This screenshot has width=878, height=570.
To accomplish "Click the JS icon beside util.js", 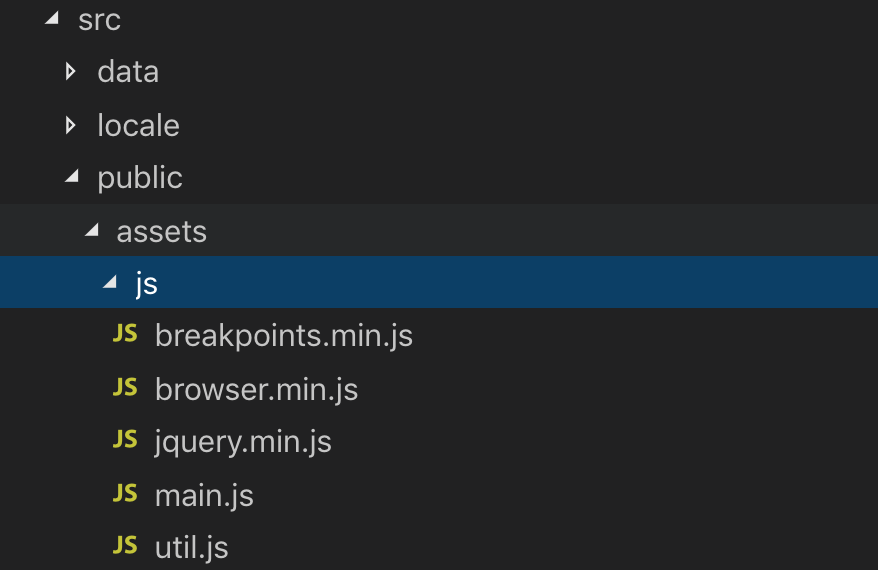I will [125, 545].
